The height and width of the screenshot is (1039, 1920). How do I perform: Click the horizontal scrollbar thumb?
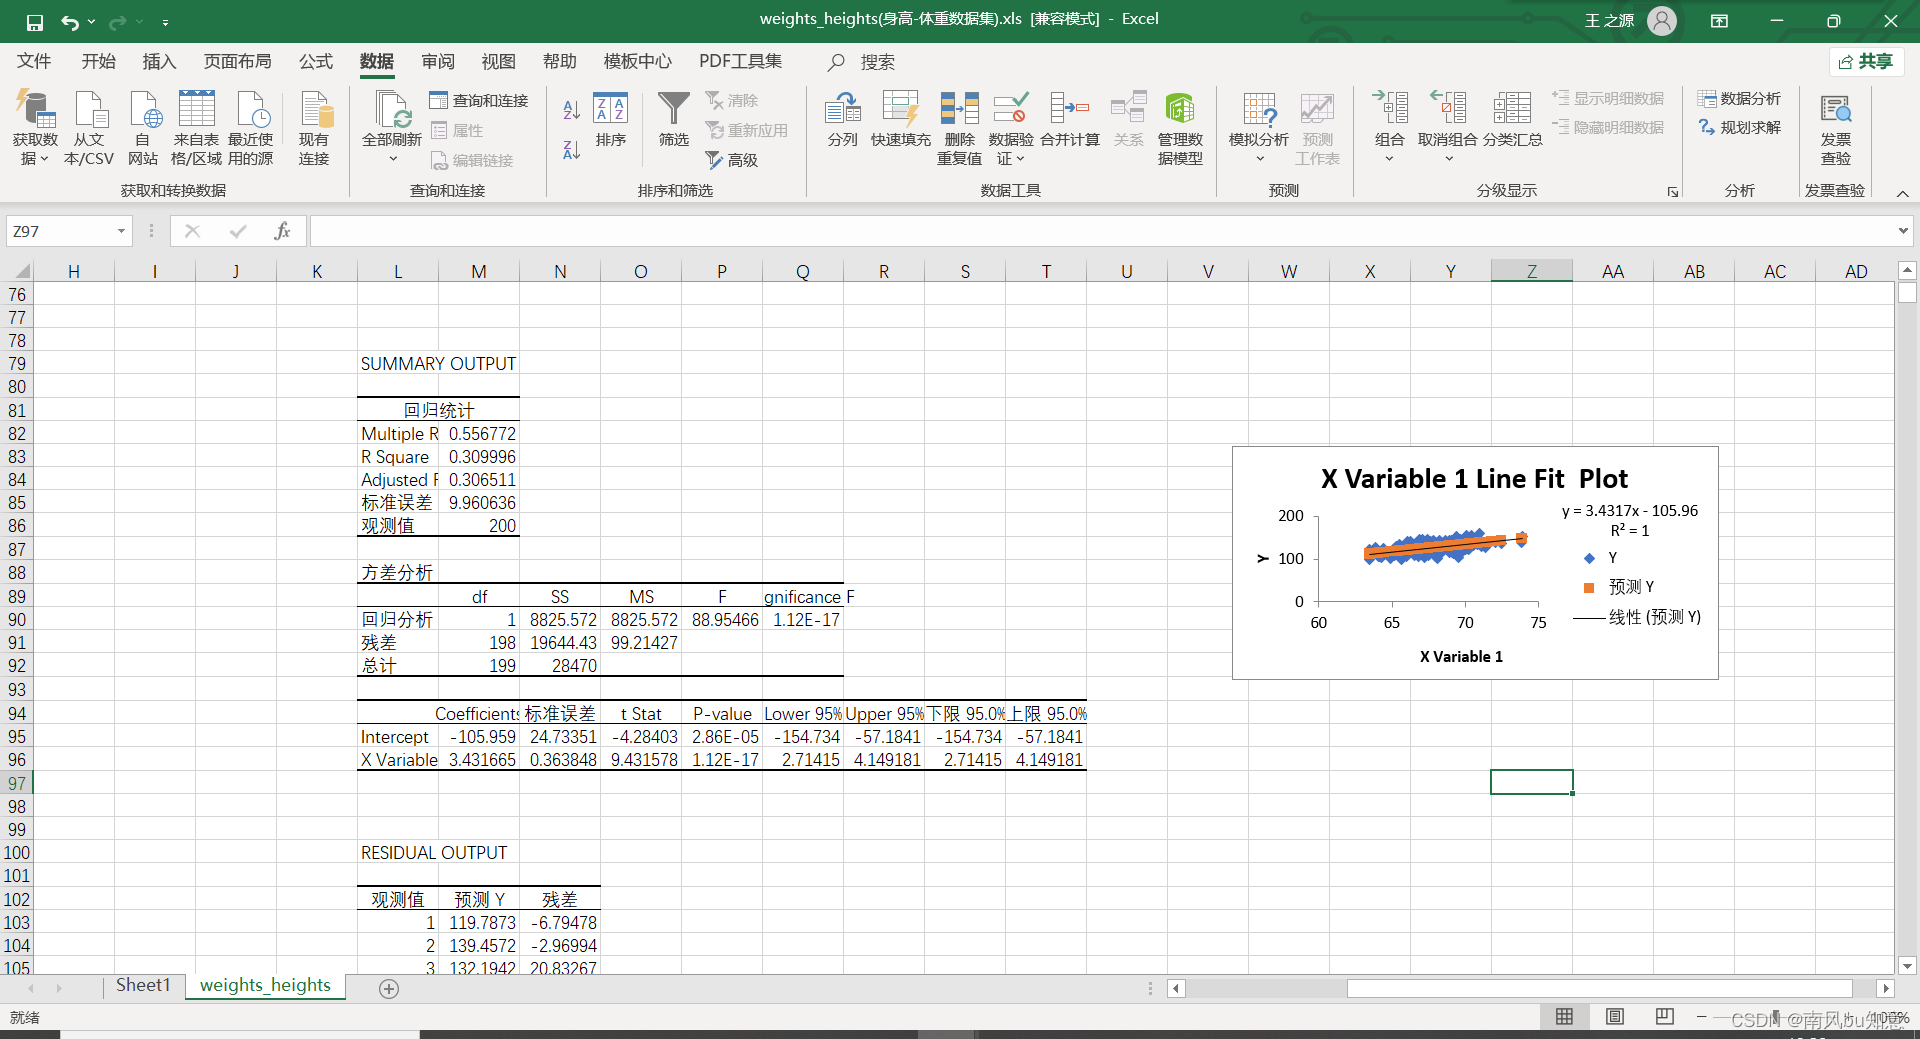coord(1599,989)
